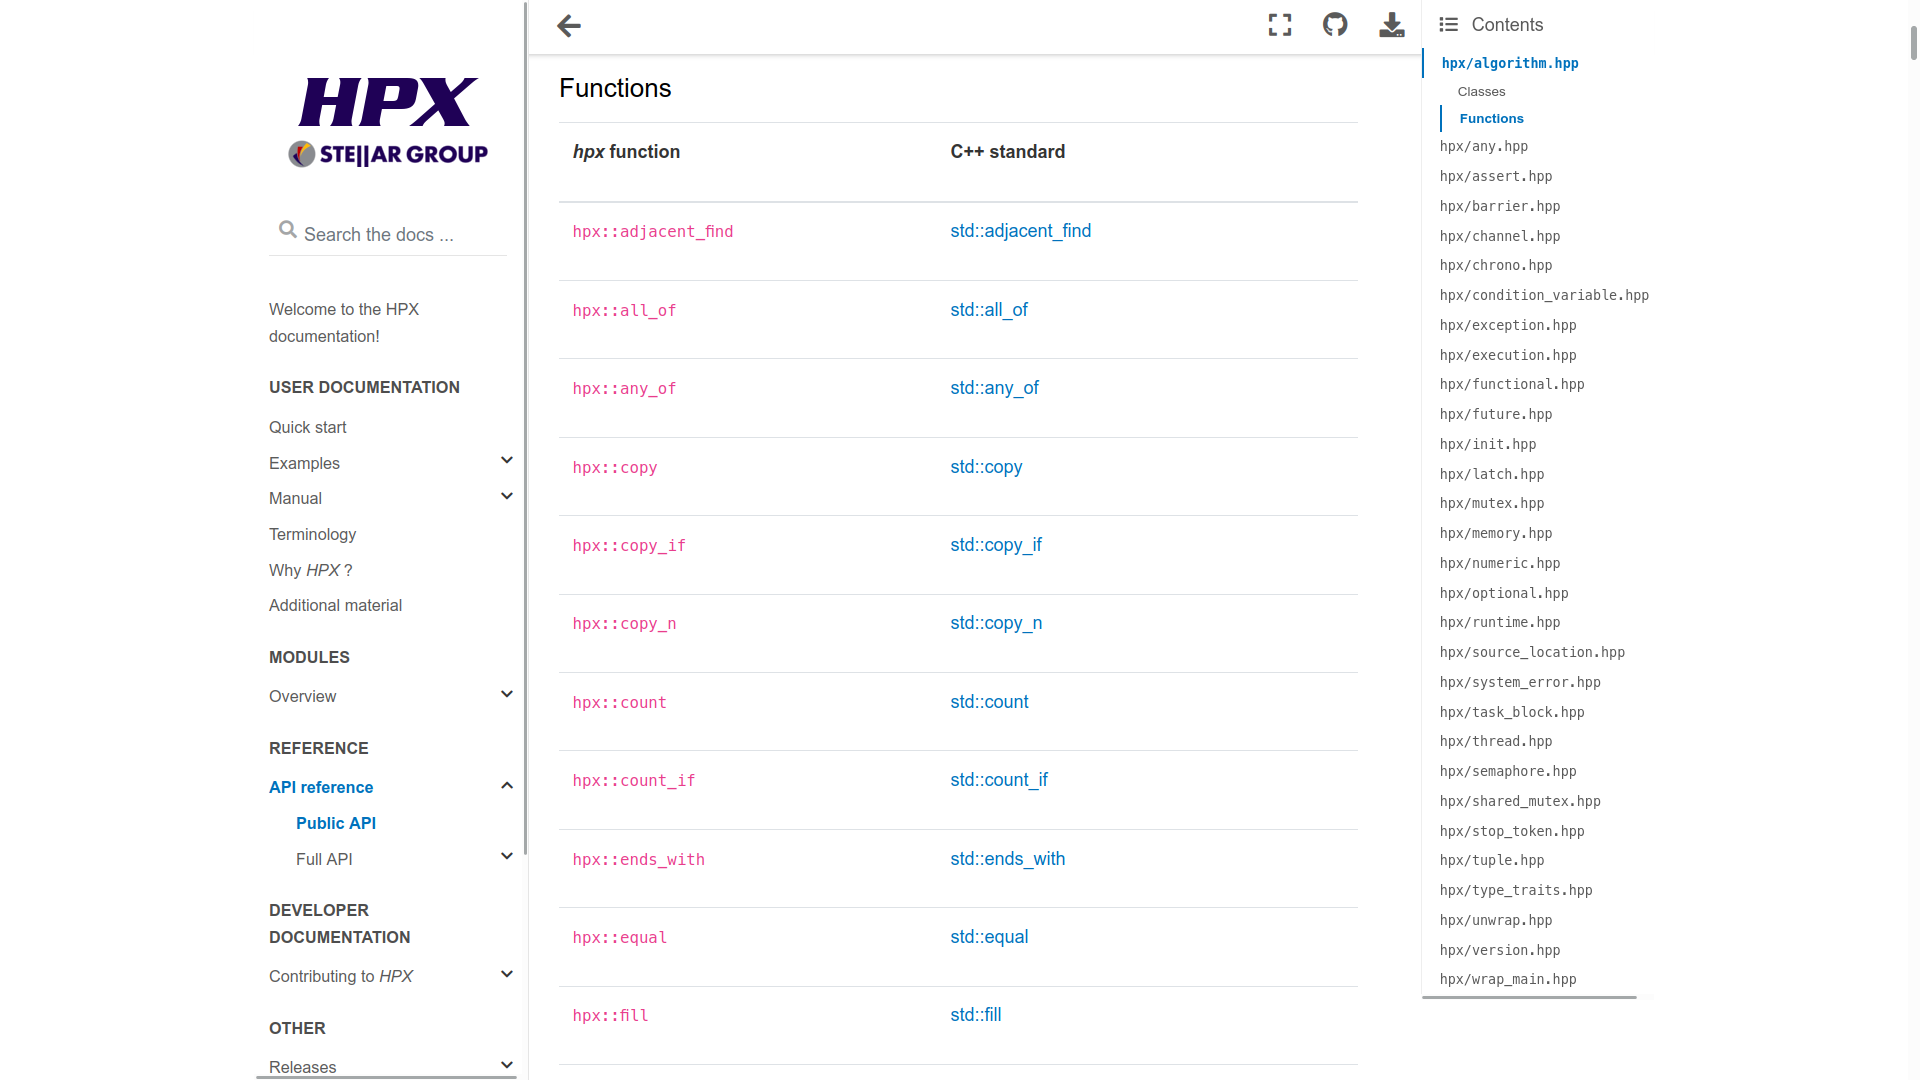Open the Quick start page
Image resolution: width=1920 pixels, height=1080 pixels.
(308, 428)
